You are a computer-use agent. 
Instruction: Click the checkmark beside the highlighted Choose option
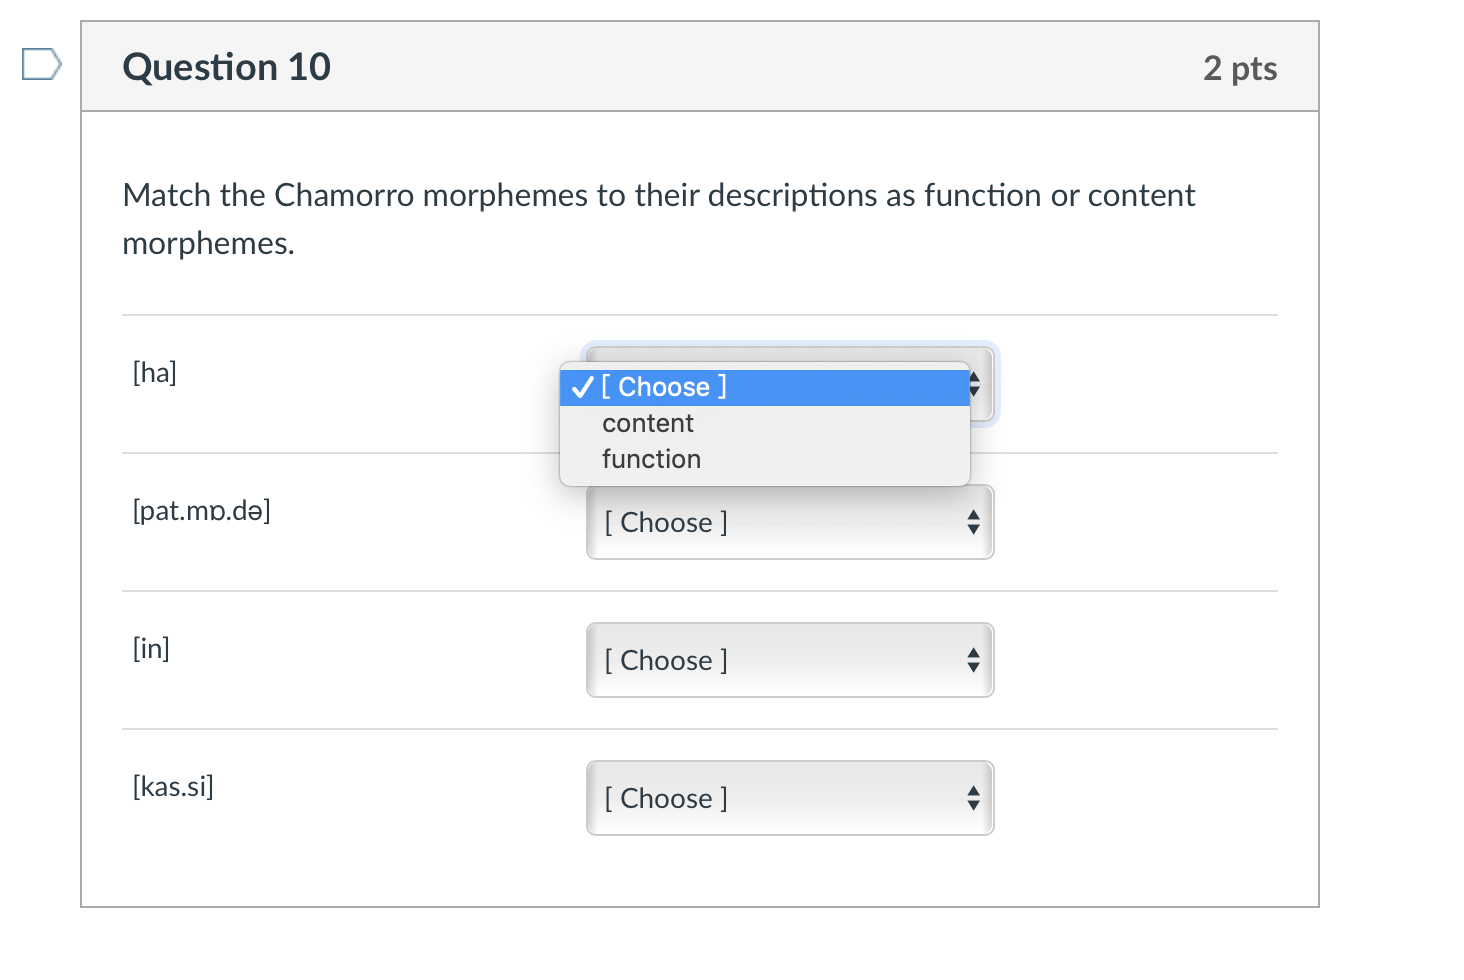click(x=583, y=387)
